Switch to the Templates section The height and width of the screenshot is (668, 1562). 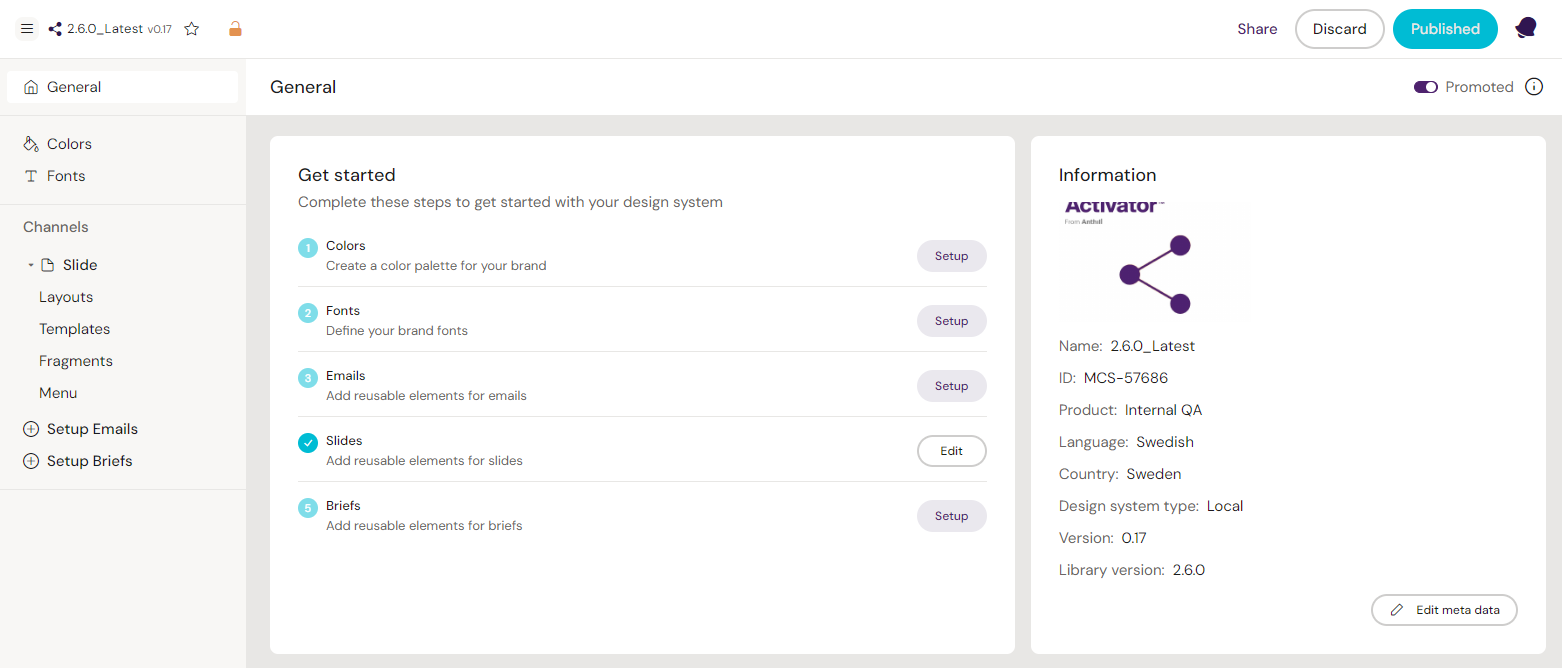pos(74,328)
